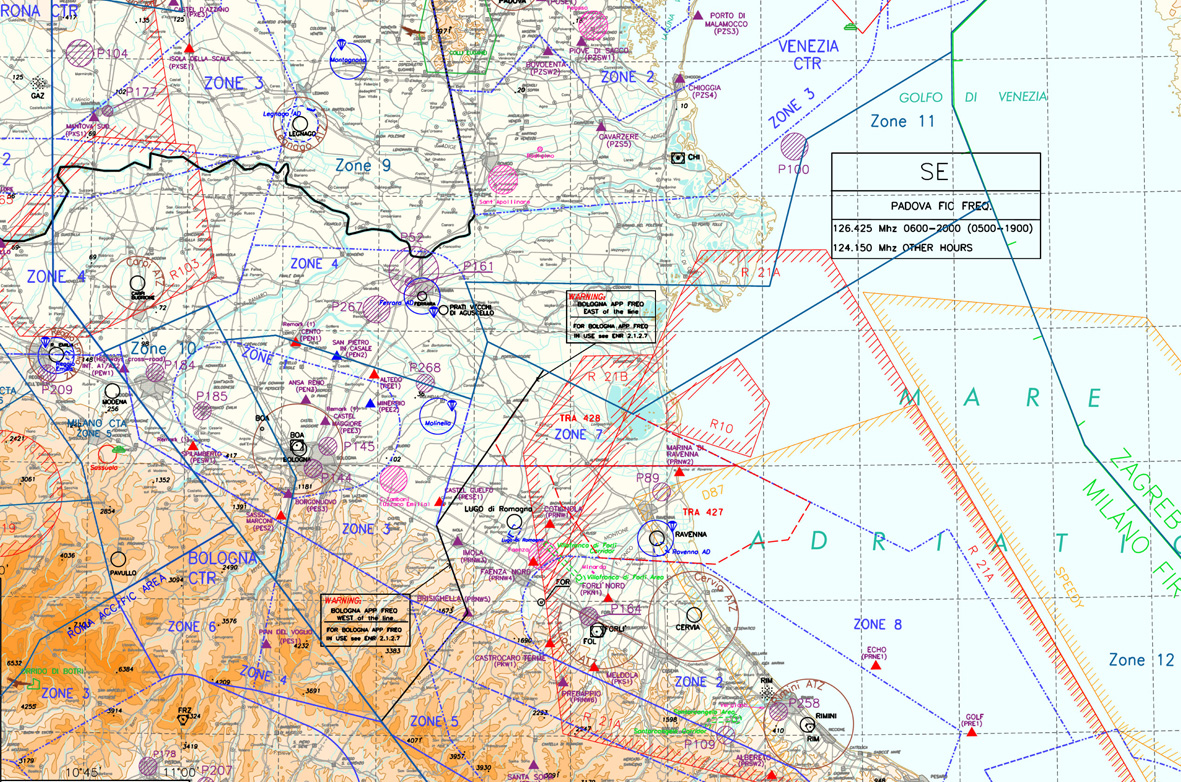
Task: Click the Porto di Malamocco purple triangle
Action: pos(697,15)
